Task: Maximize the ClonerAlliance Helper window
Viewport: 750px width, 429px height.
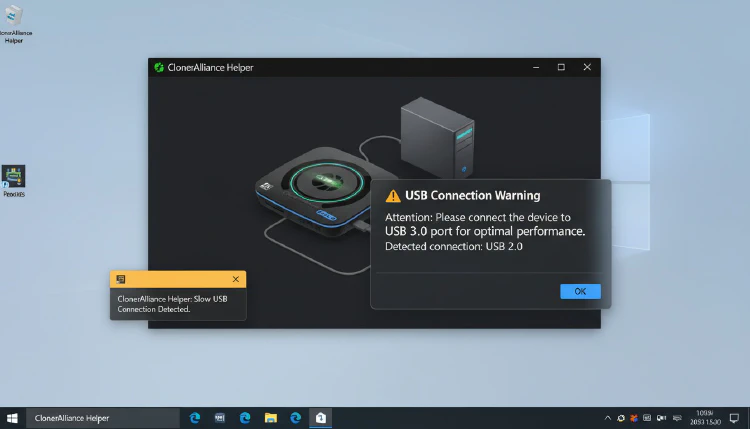Action: pyautogui.click(x=561, y=67)
